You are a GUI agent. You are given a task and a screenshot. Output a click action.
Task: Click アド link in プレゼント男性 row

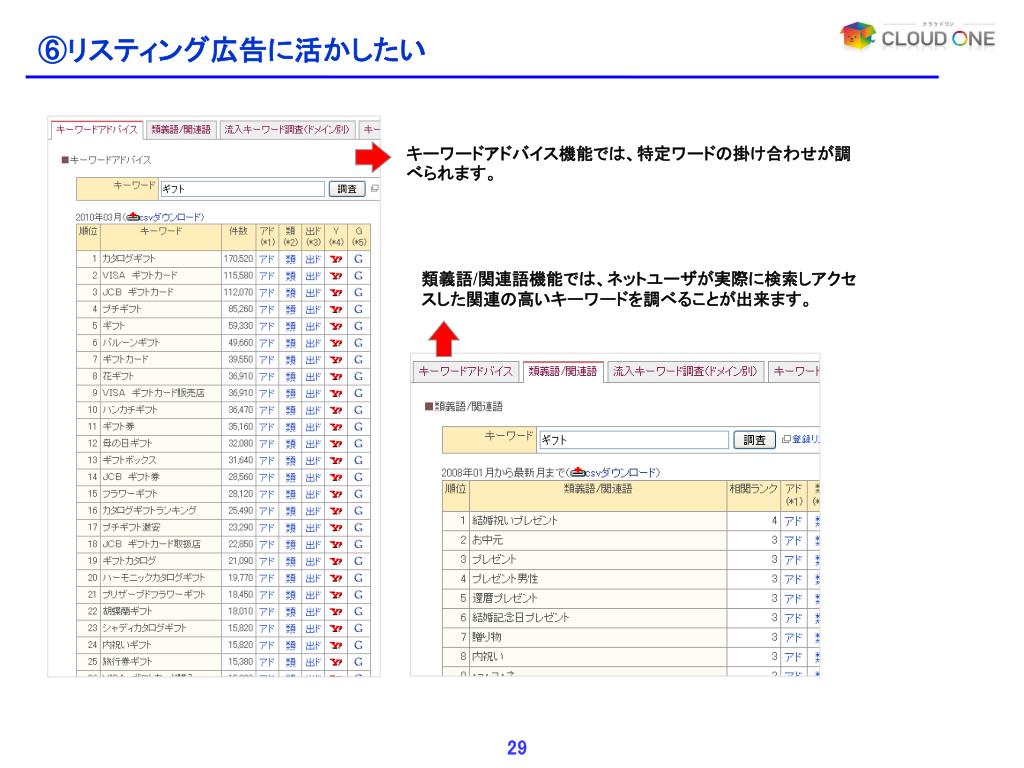click(793, 579)
